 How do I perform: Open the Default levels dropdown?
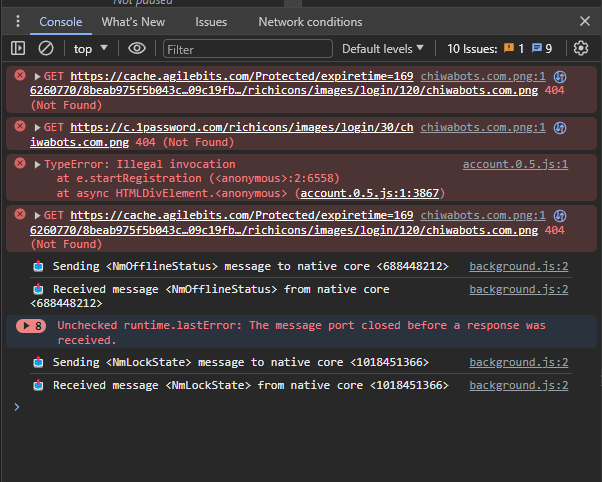tap(383, 48)
